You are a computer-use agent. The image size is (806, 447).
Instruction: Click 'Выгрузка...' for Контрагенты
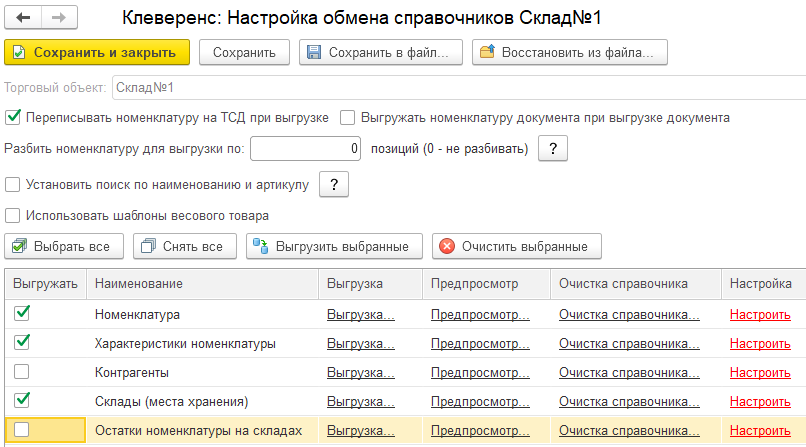(361, 372)
